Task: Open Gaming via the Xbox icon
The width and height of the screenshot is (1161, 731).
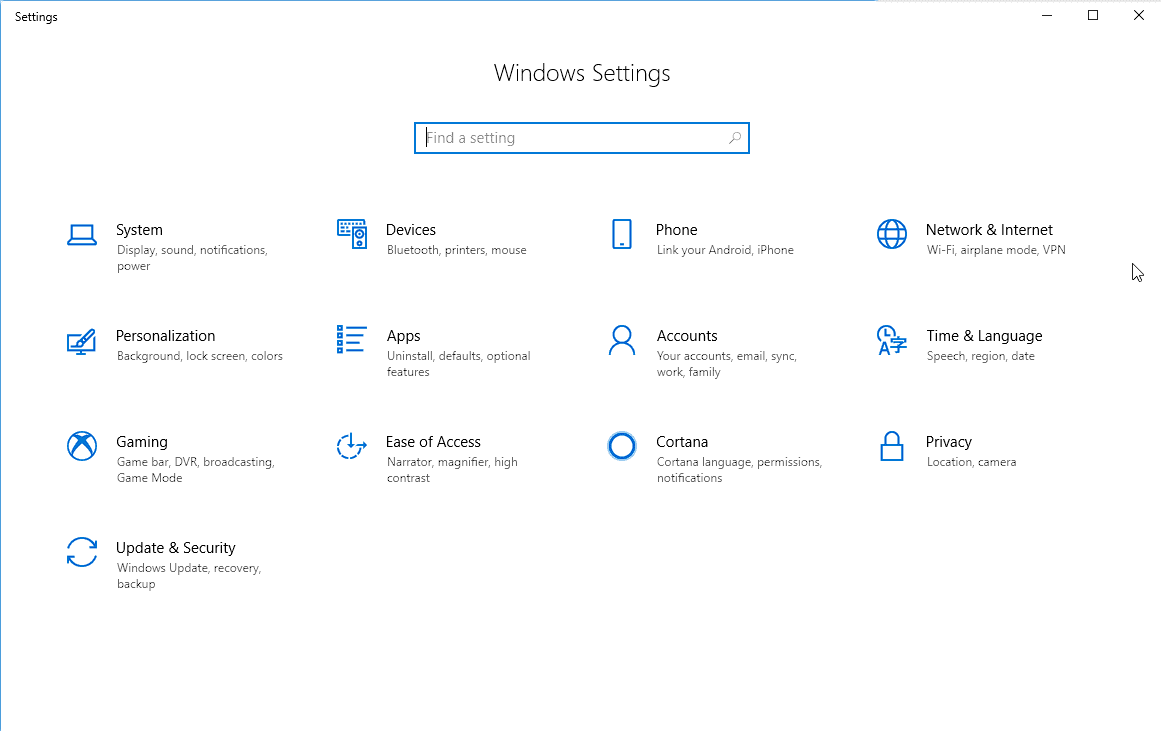Action: 82,446
